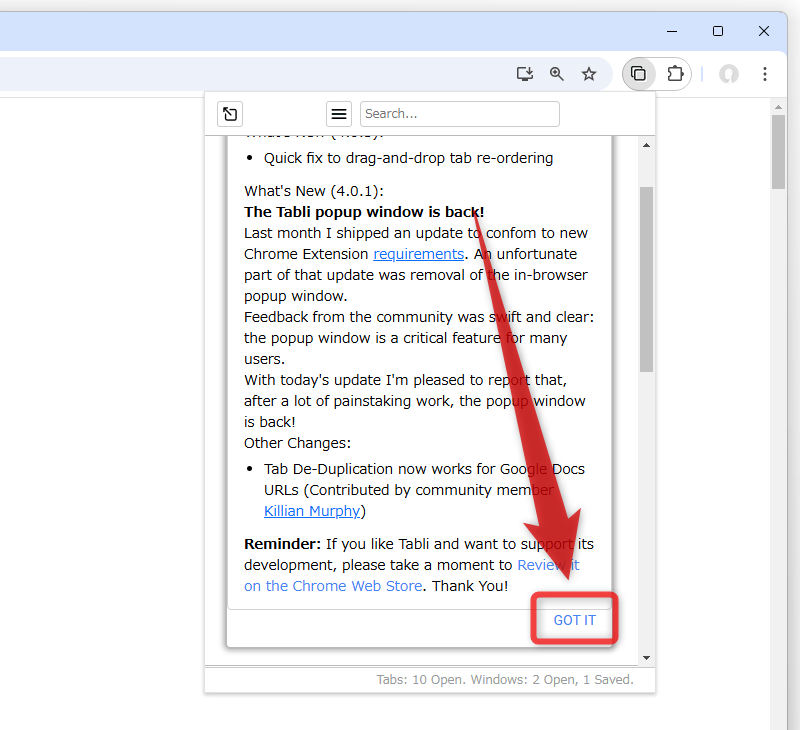This screenshot has width=800, height=730.
Task: Click the 'Reminder:' bold text
Action: coord(282,544)
